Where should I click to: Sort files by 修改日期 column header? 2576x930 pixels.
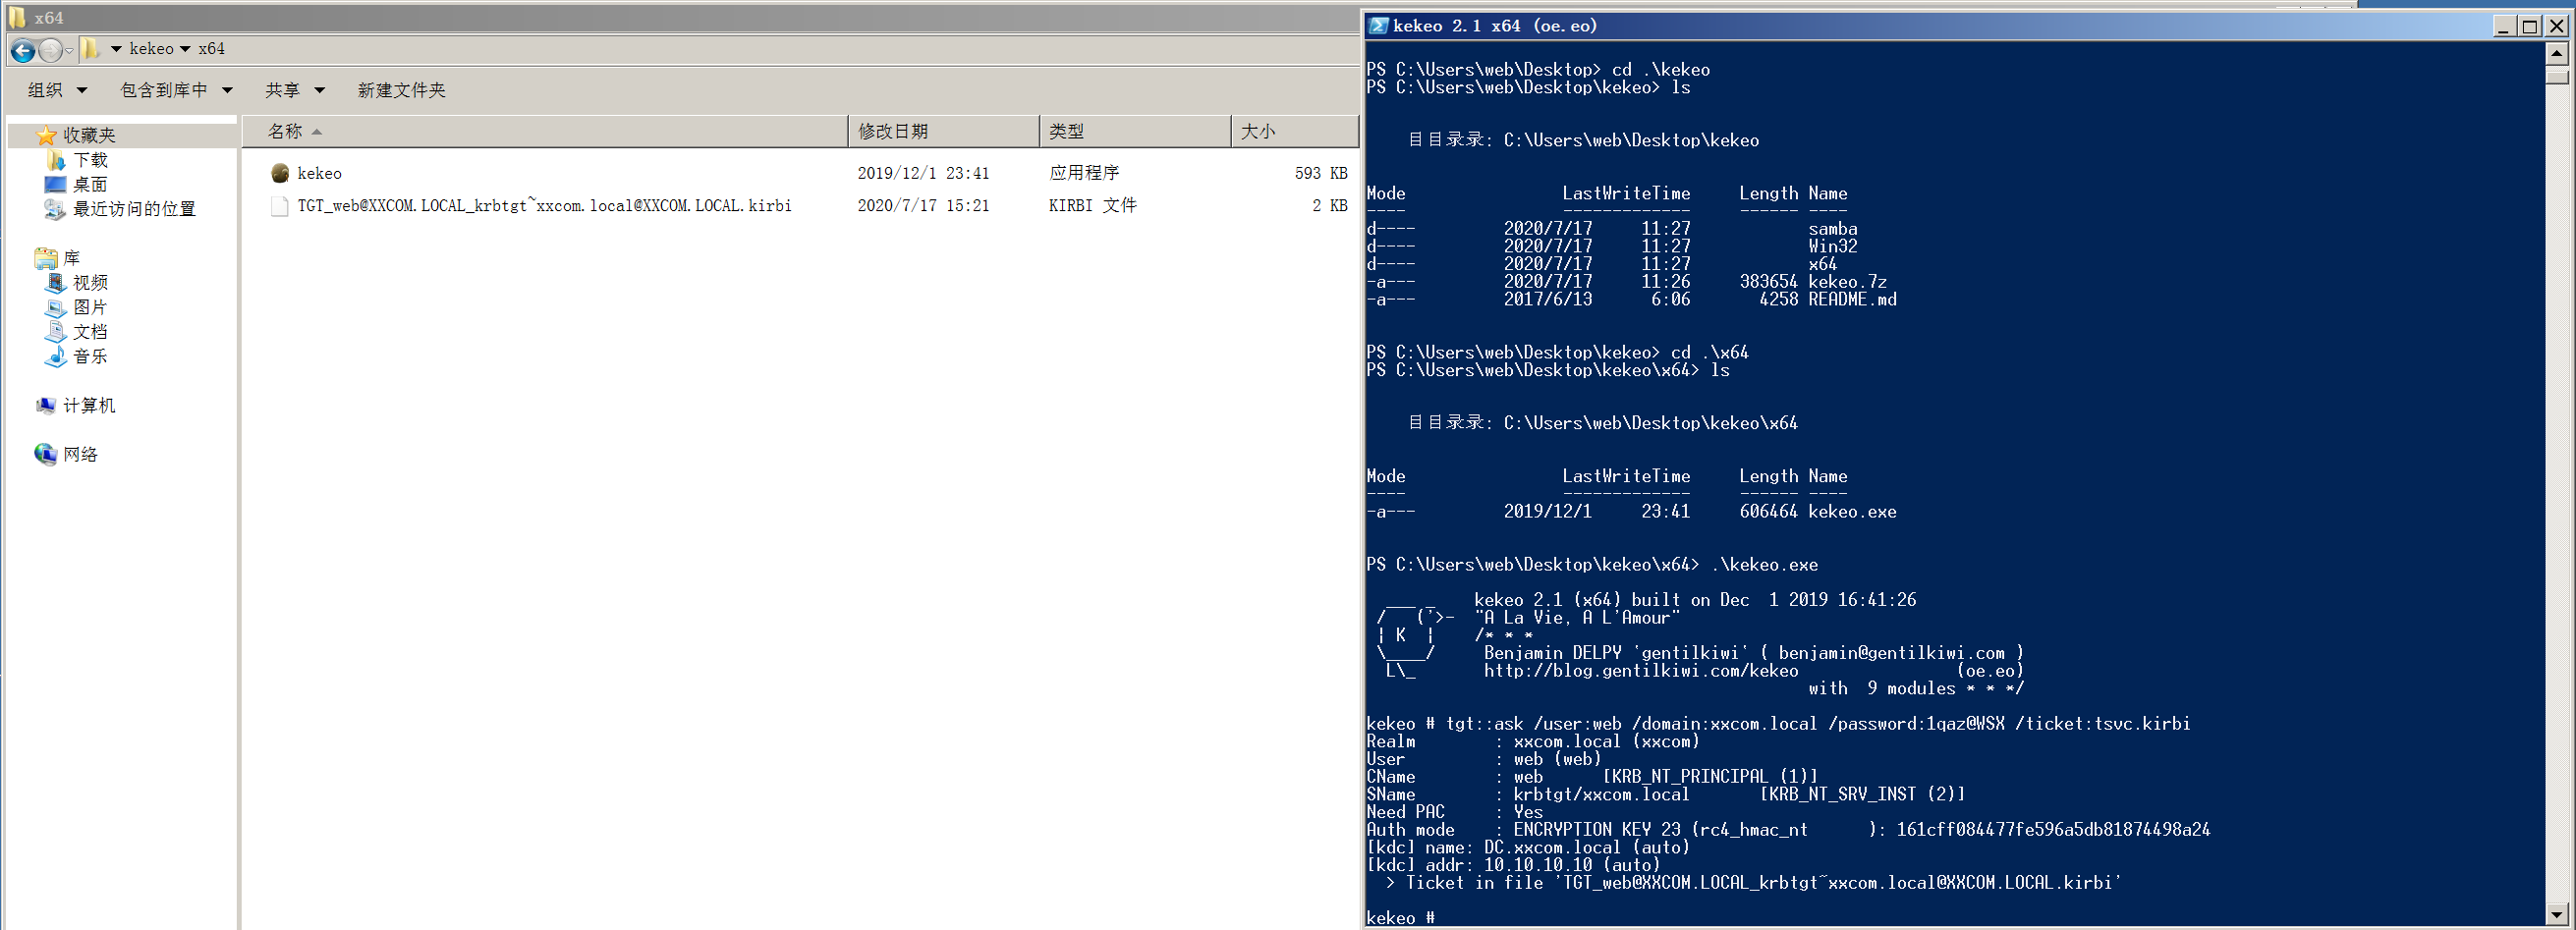[x=892, y=131]
